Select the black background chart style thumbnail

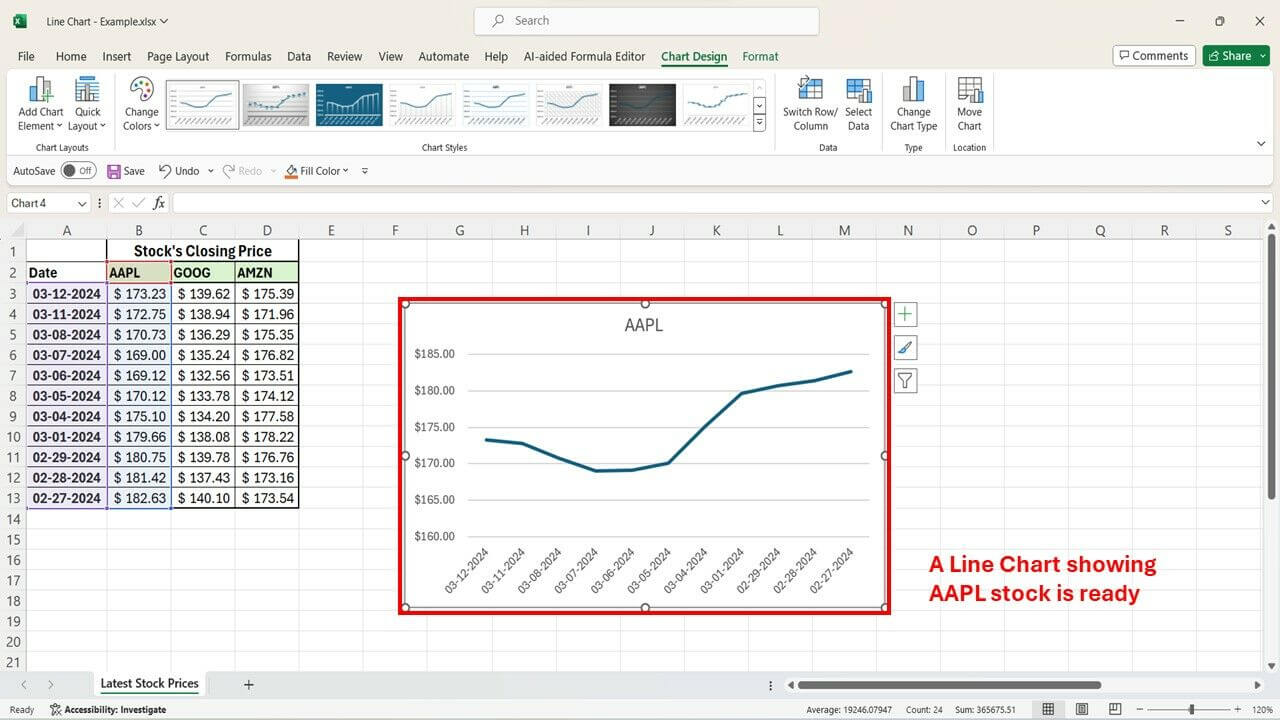point(642,105)
